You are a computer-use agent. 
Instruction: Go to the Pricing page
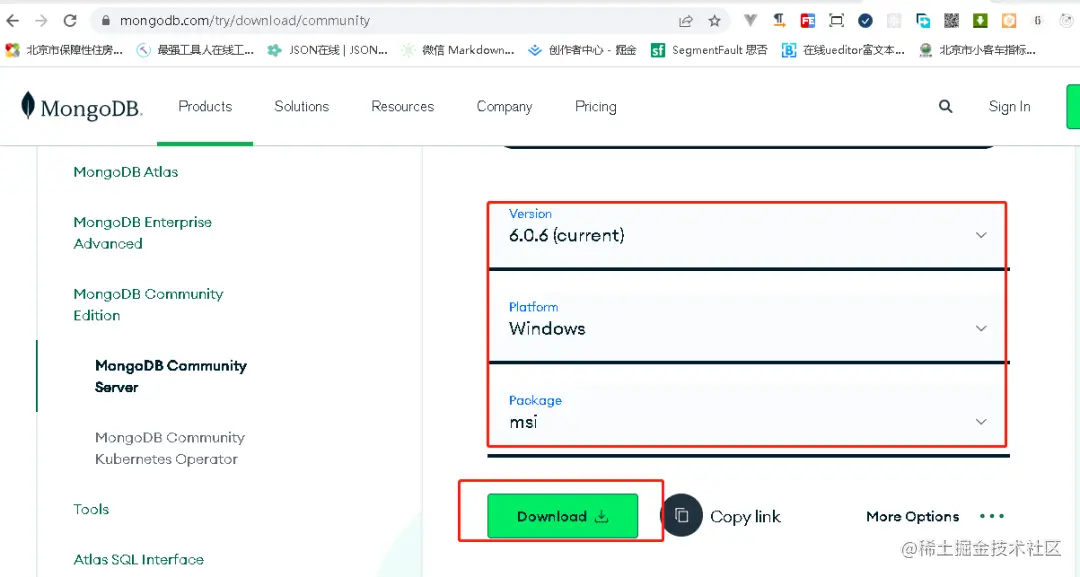click(x=596, y=107)
